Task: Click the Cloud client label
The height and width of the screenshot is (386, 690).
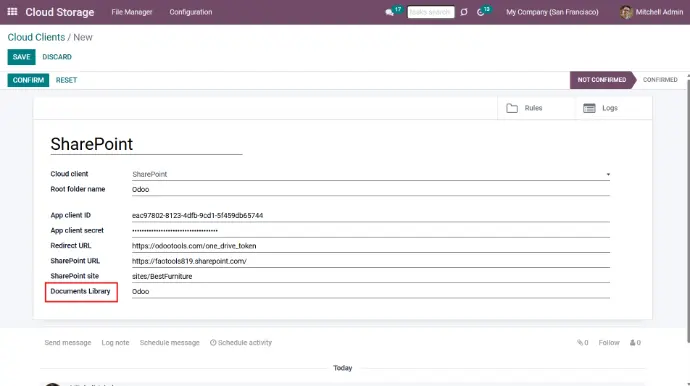Action: [69, 174]
